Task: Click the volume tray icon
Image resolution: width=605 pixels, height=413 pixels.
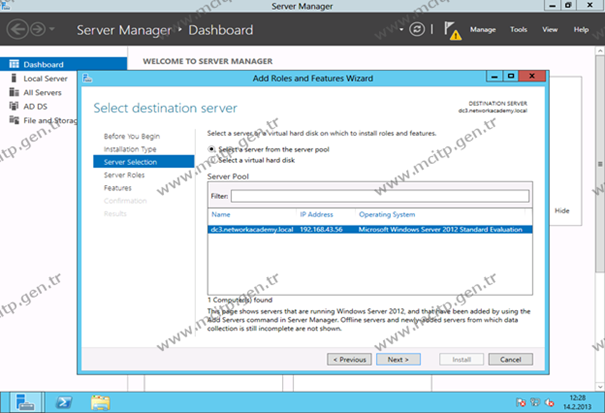Action: [549, 403]
